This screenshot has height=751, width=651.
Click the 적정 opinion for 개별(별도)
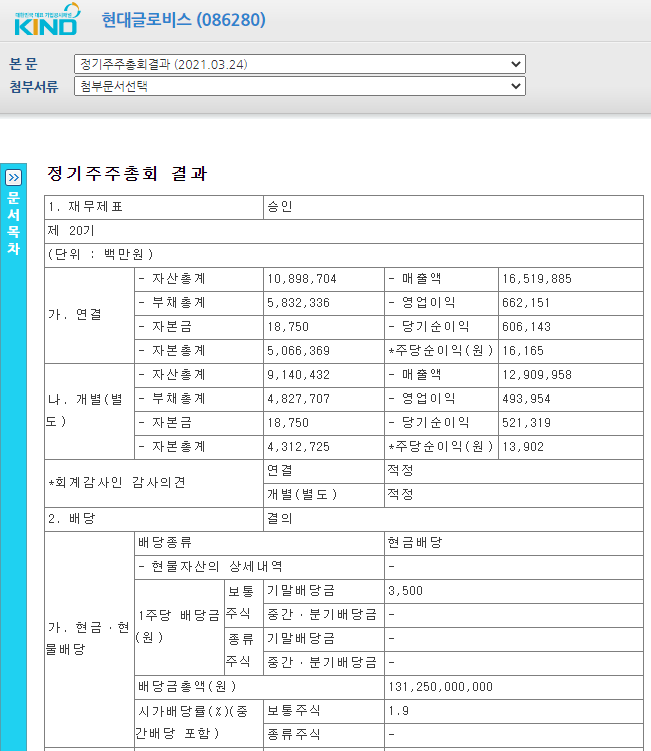(514, 495)
